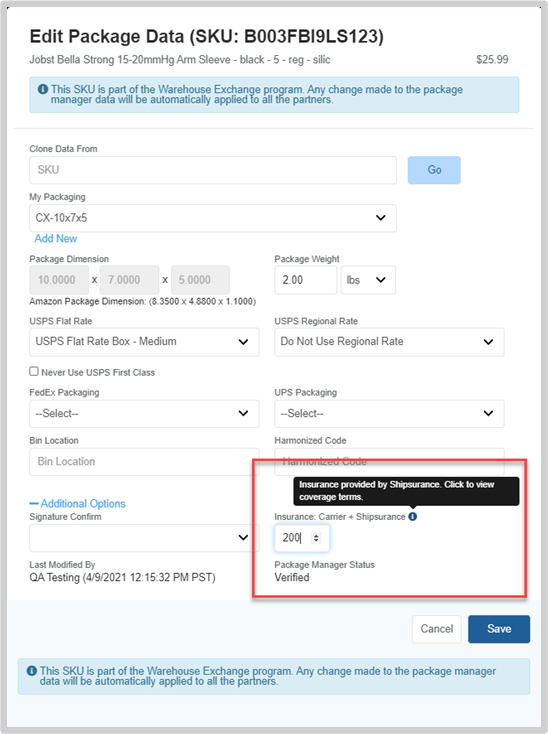This screenshot has height=734, width=548.
Task: Click the info icon in top Warehouse Exchange banner
Action: point(43,88)
